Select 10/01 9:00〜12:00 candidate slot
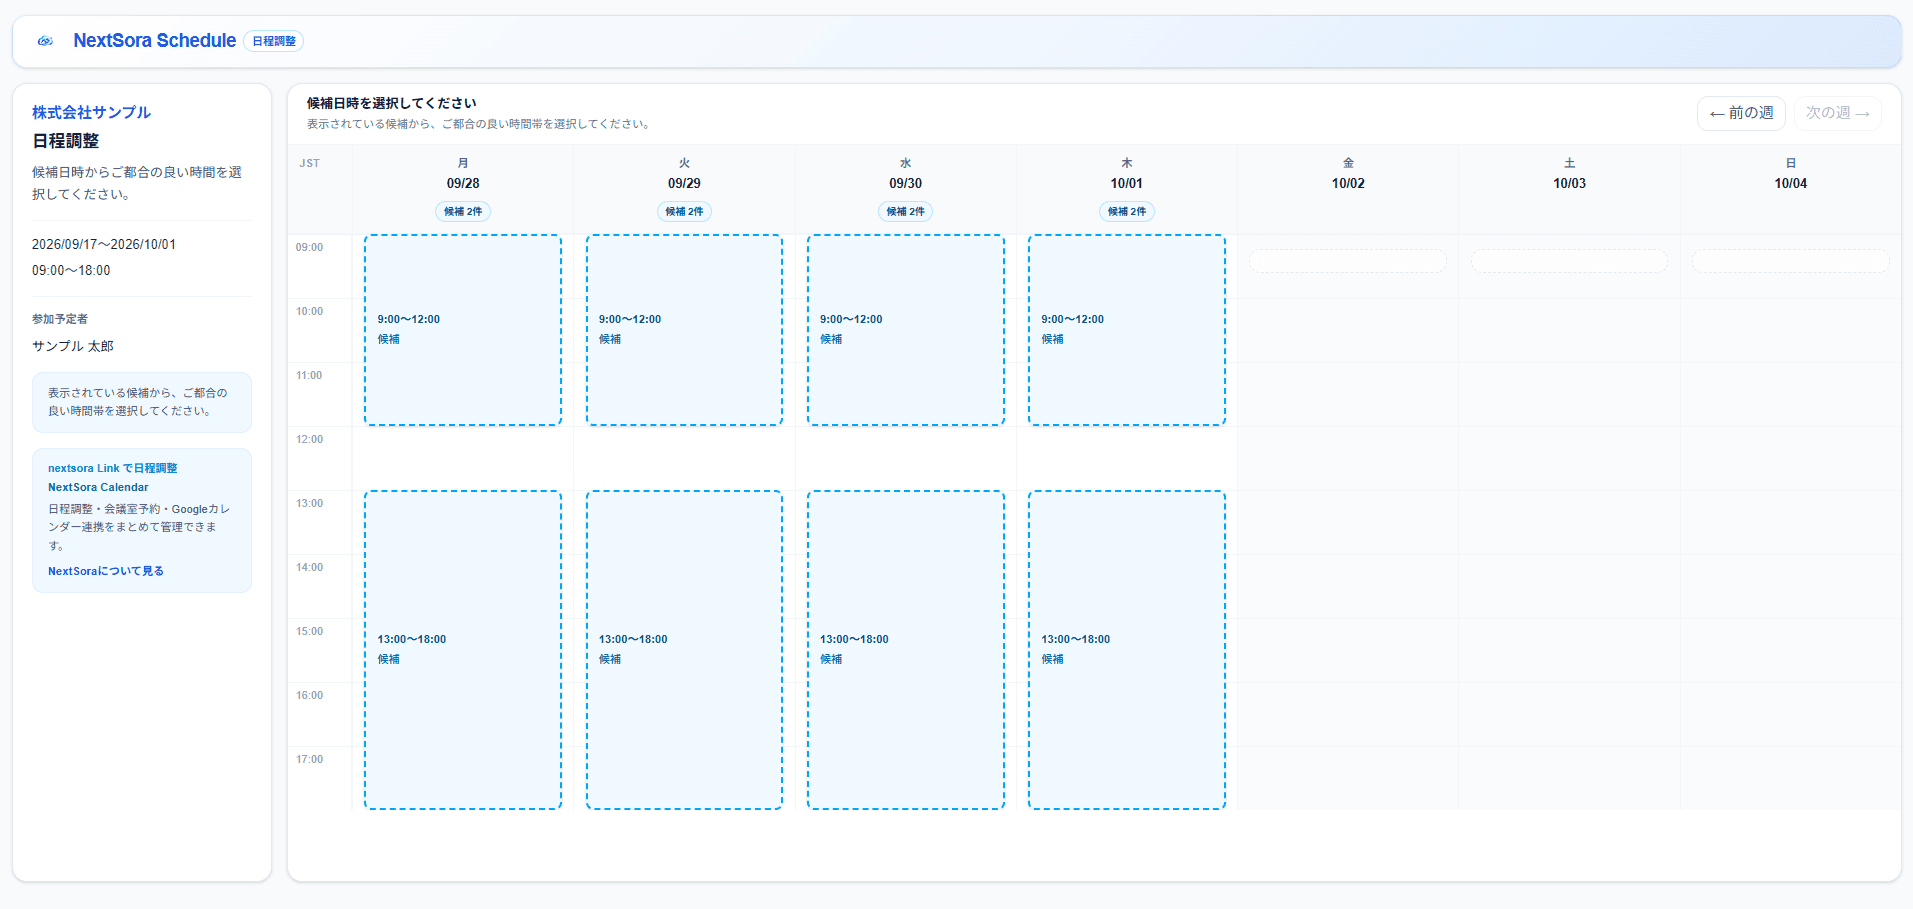1913x909 pixels. click(x=1127, y=330)
